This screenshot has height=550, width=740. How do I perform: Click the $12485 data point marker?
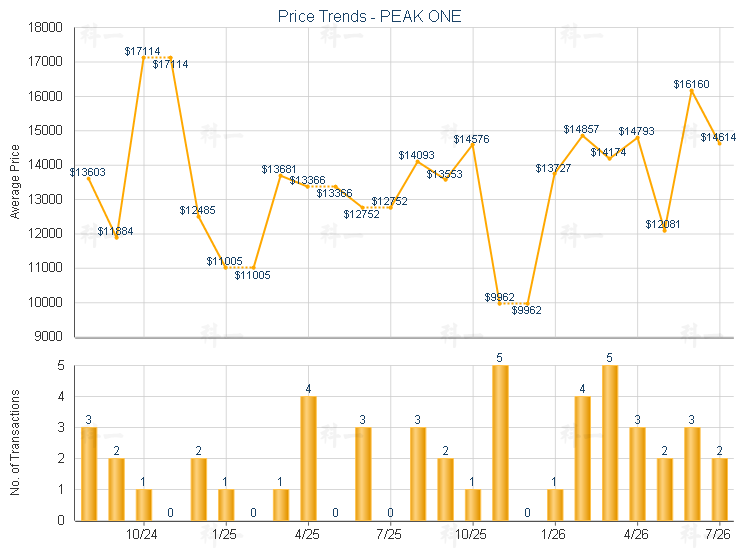tap(198, 217)
